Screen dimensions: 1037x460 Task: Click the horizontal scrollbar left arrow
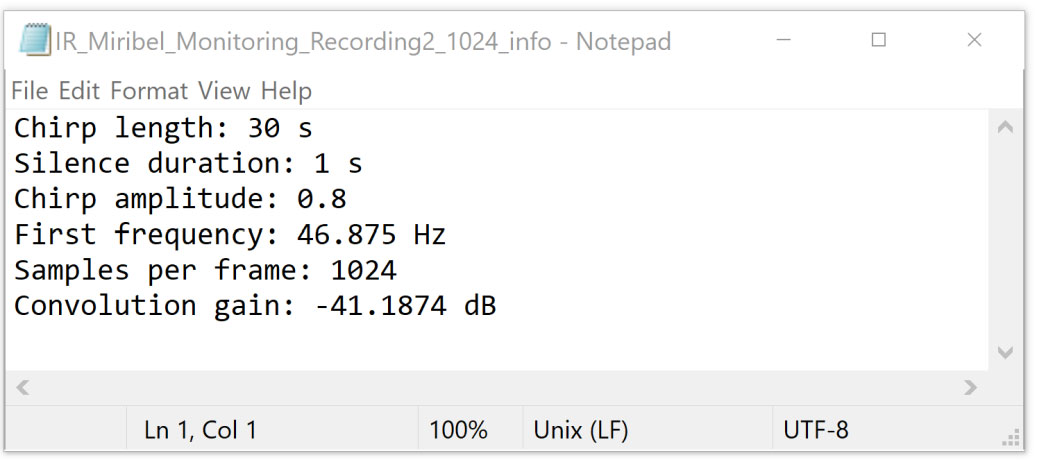click(23, 388)
